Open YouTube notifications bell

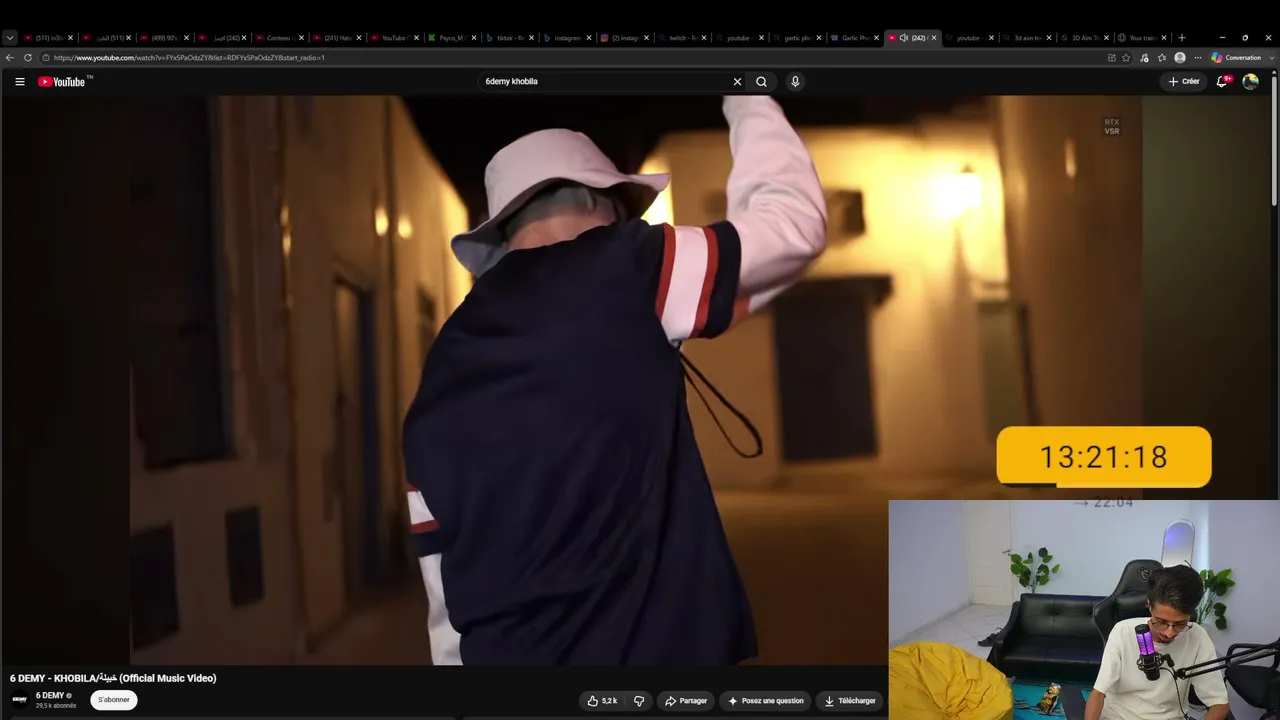tap(1222, 82)
